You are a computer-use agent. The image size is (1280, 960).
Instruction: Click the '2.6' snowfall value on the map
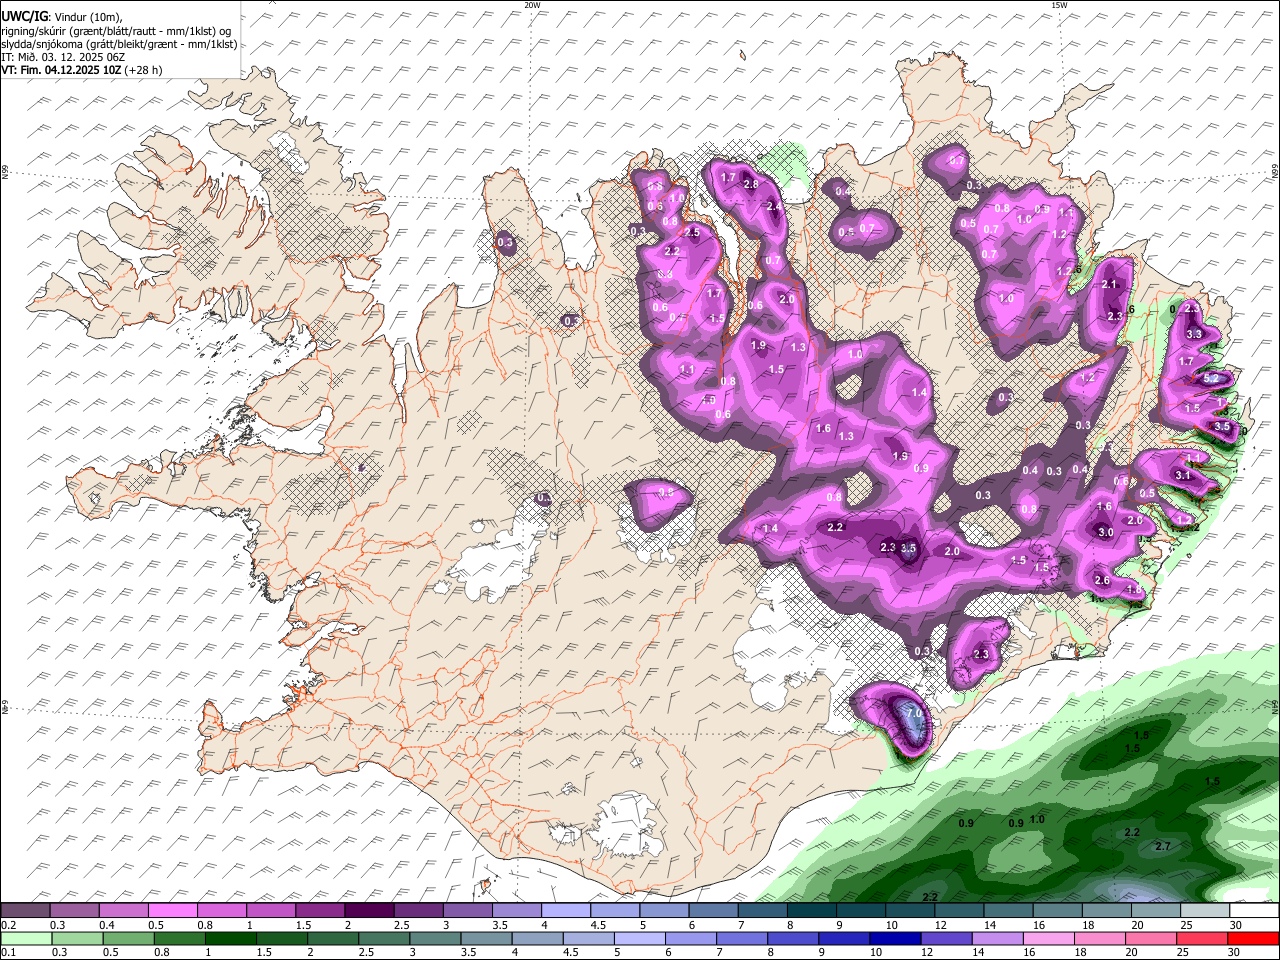(1103, 581)
